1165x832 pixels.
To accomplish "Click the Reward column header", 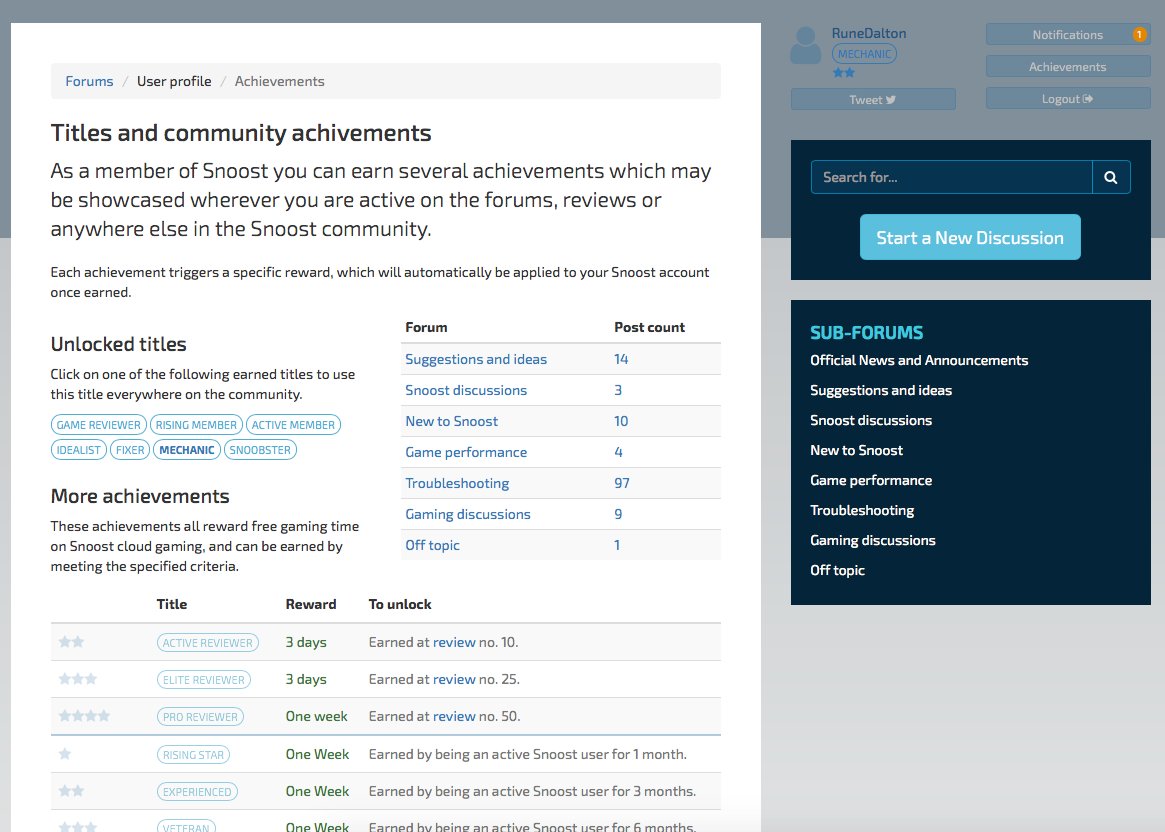I will pyautogui.click(x=311, y=605).
